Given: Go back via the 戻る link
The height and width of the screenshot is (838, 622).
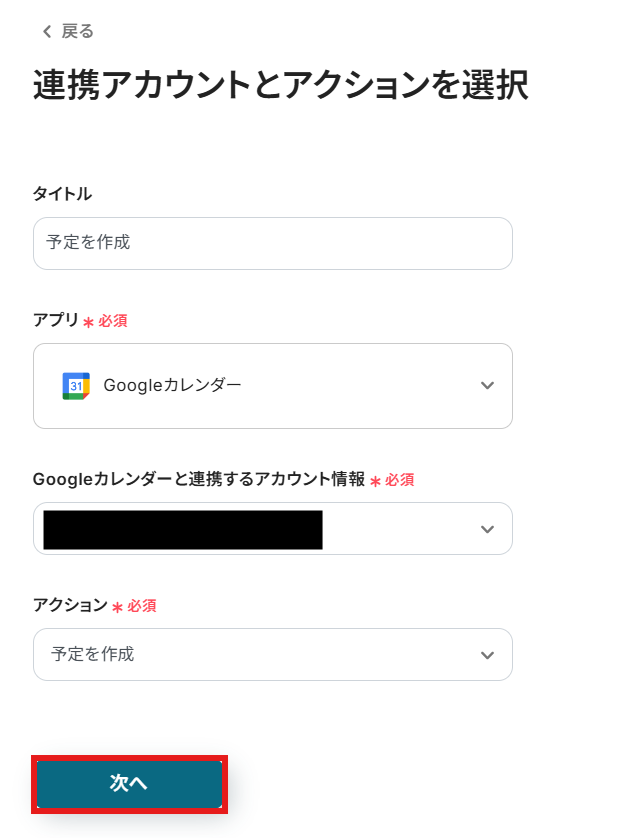Looking at the screenshot, I should (77, 32).
